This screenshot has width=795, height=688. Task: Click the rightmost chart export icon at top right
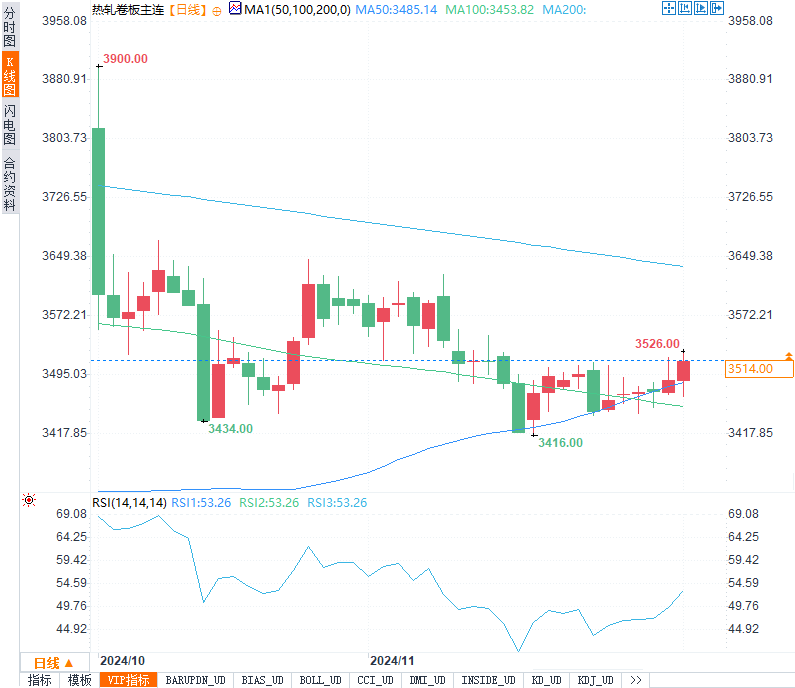coord(717,8)
